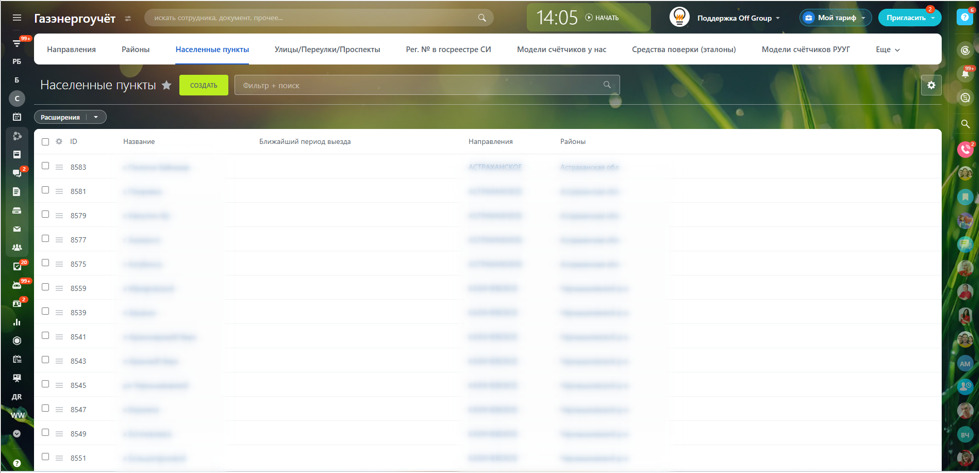This screenshot has height=473, width=979.
Task: Check the checkbox for row 8549
Action: (45, 432)
